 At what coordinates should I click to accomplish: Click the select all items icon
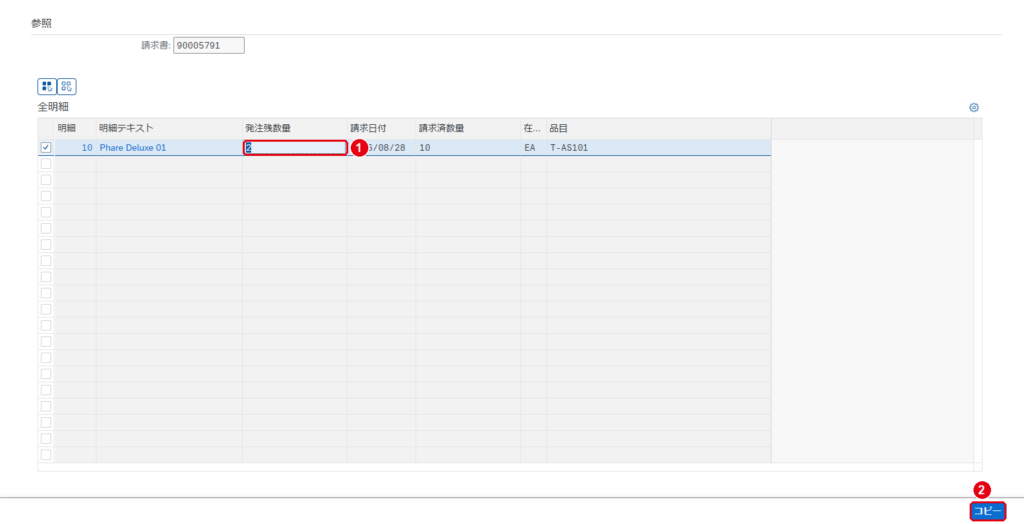(46, 86)
